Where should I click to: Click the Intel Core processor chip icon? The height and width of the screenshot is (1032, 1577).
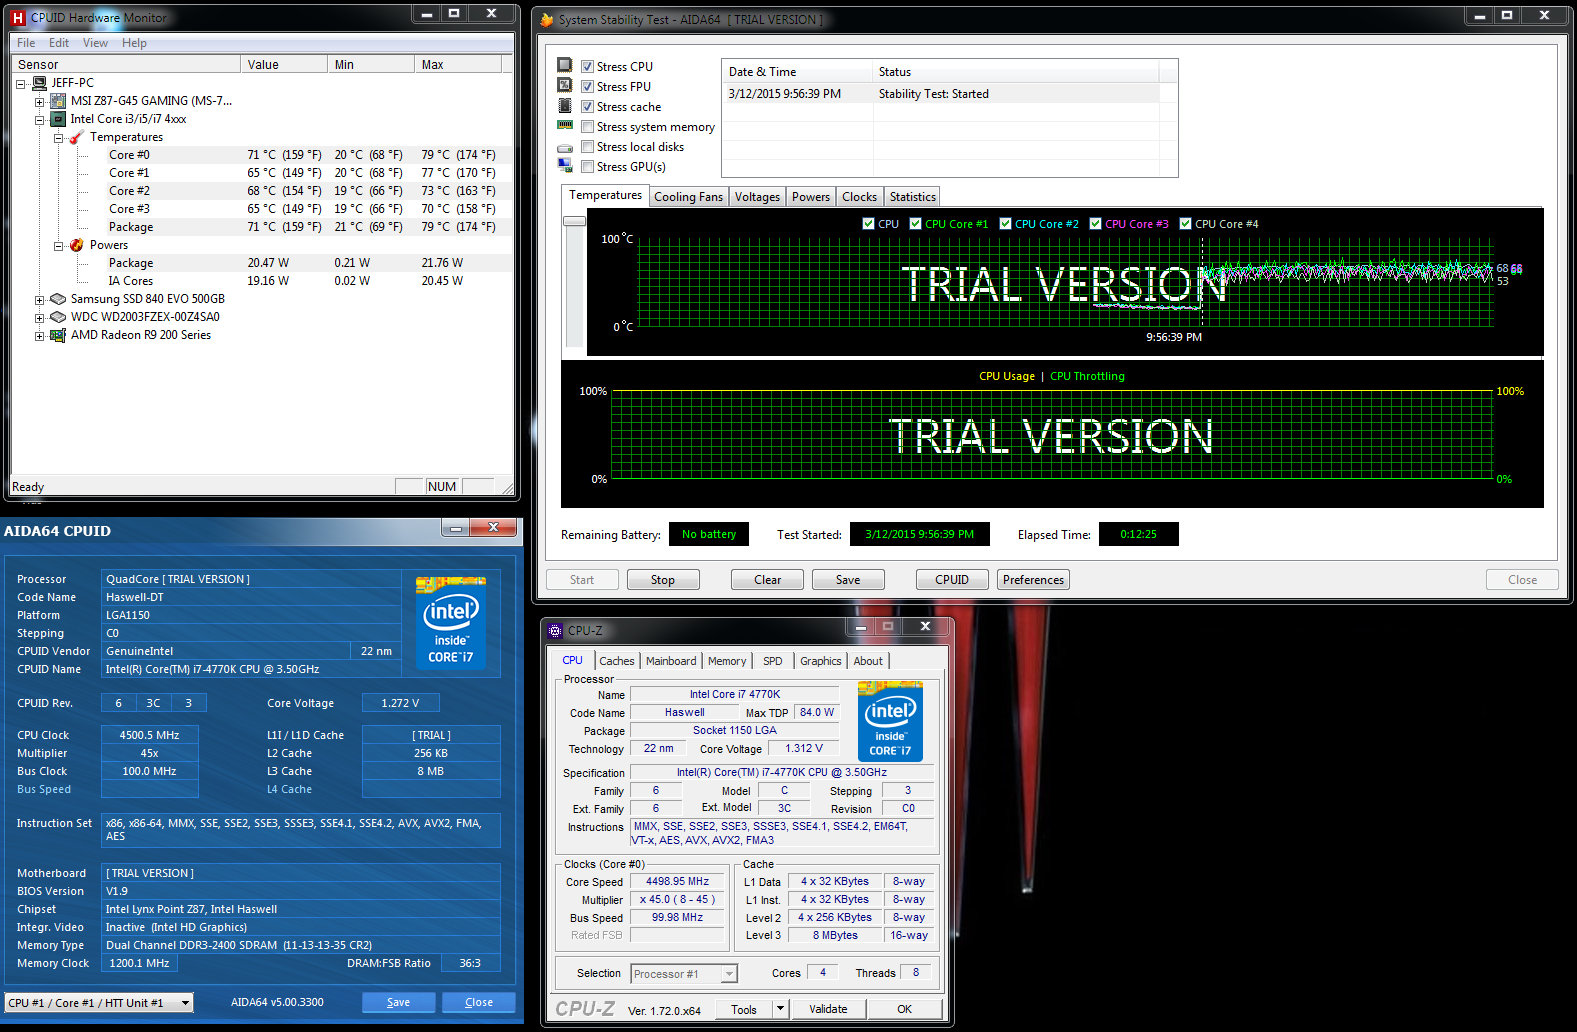point(58,119)
